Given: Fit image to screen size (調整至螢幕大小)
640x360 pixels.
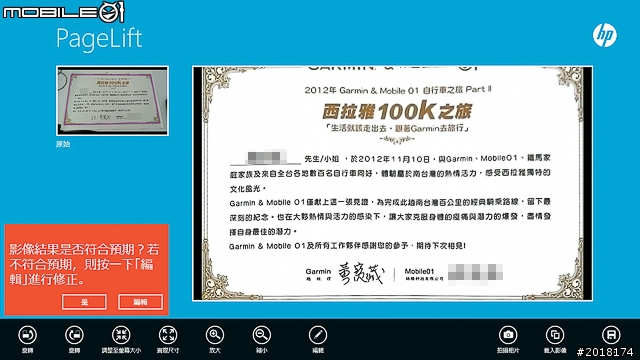Looking at the screenshot, I should click(121, 335).
